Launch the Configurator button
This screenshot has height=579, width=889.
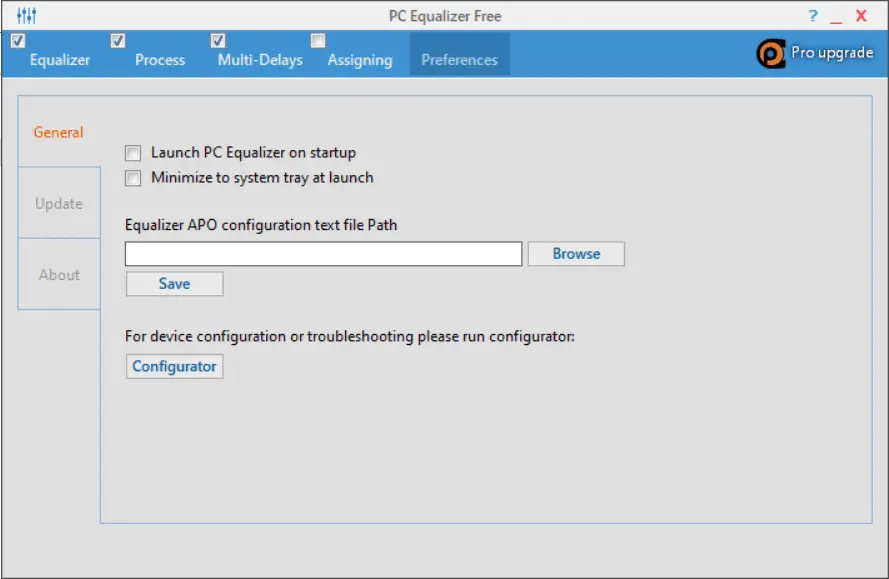[175, 366]
